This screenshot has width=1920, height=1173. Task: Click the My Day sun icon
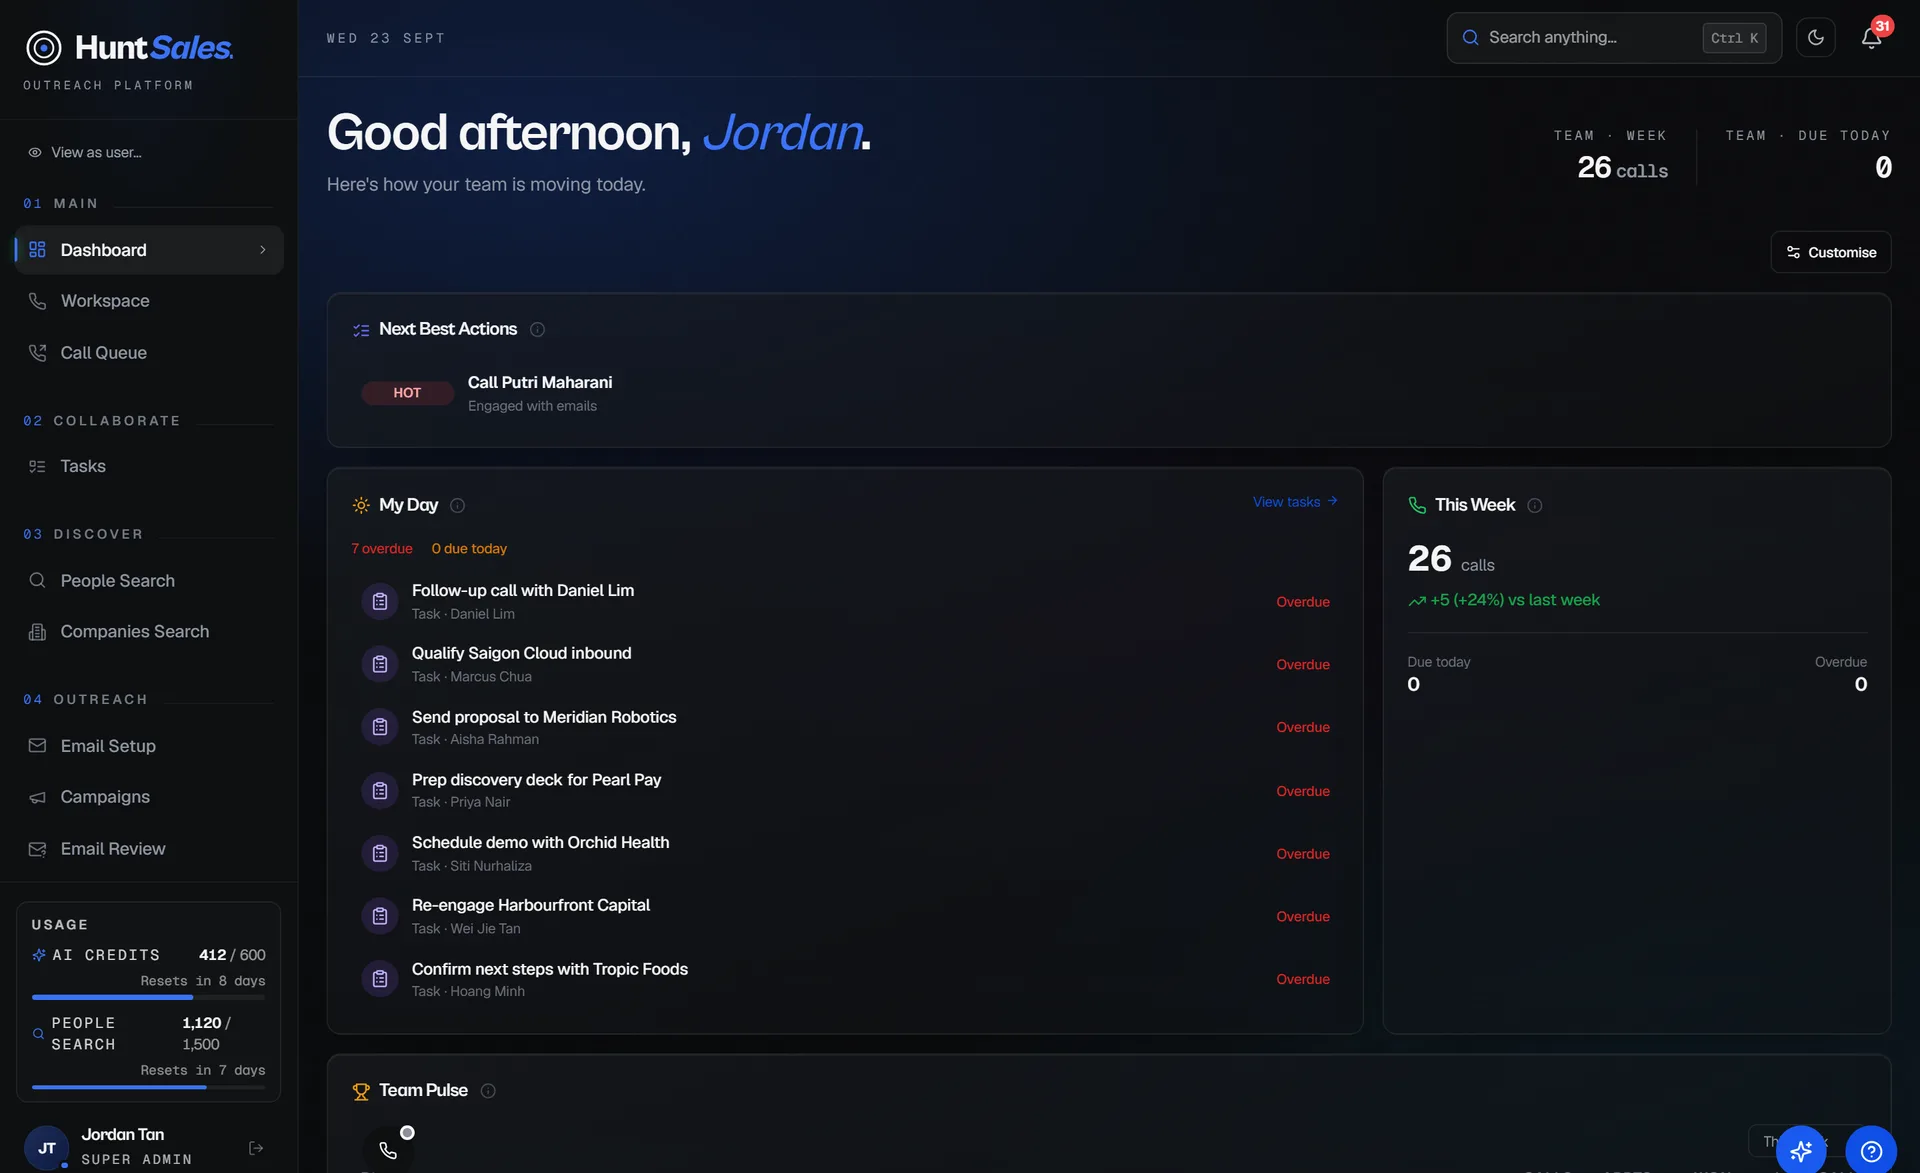(x=361, y=505)
